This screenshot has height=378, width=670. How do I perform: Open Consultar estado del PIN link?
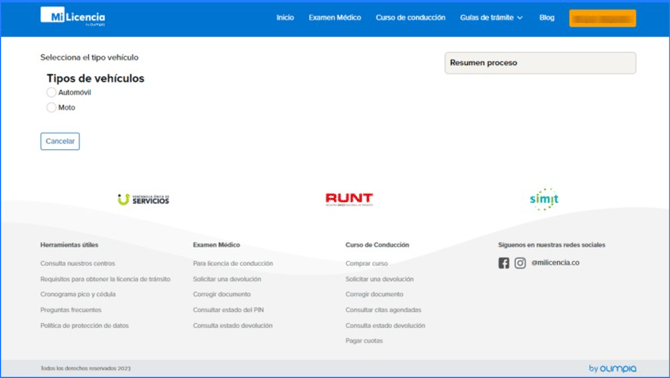tap(228, 310)
